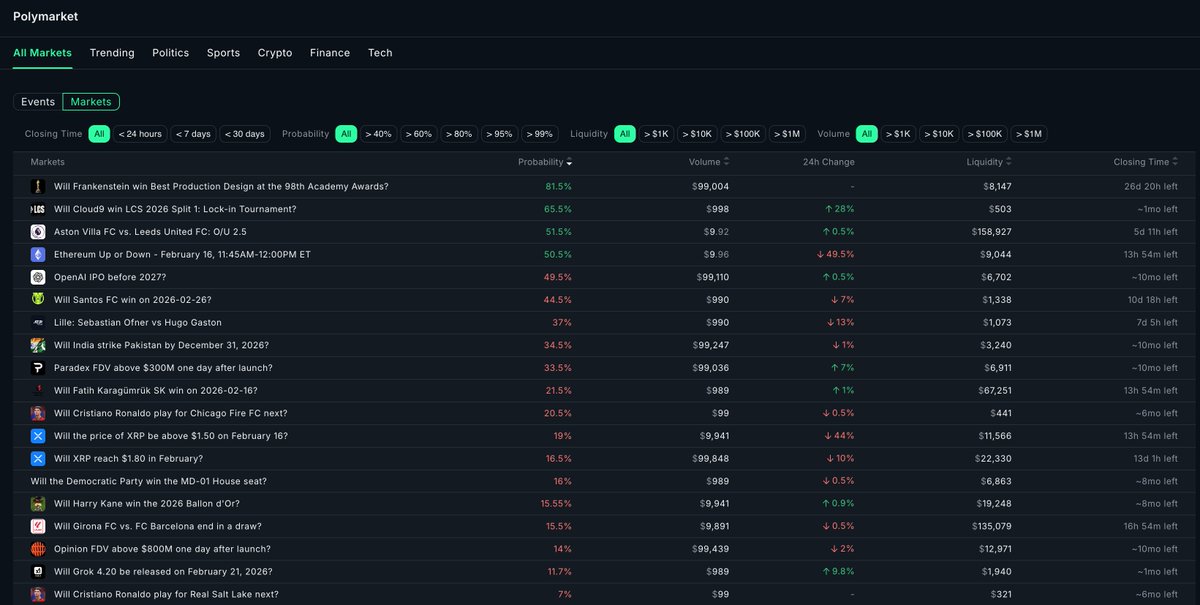Screen dimensions: 1200x605
Task: Click the OpenAI IPO market icon
Action: coord(38,277)
